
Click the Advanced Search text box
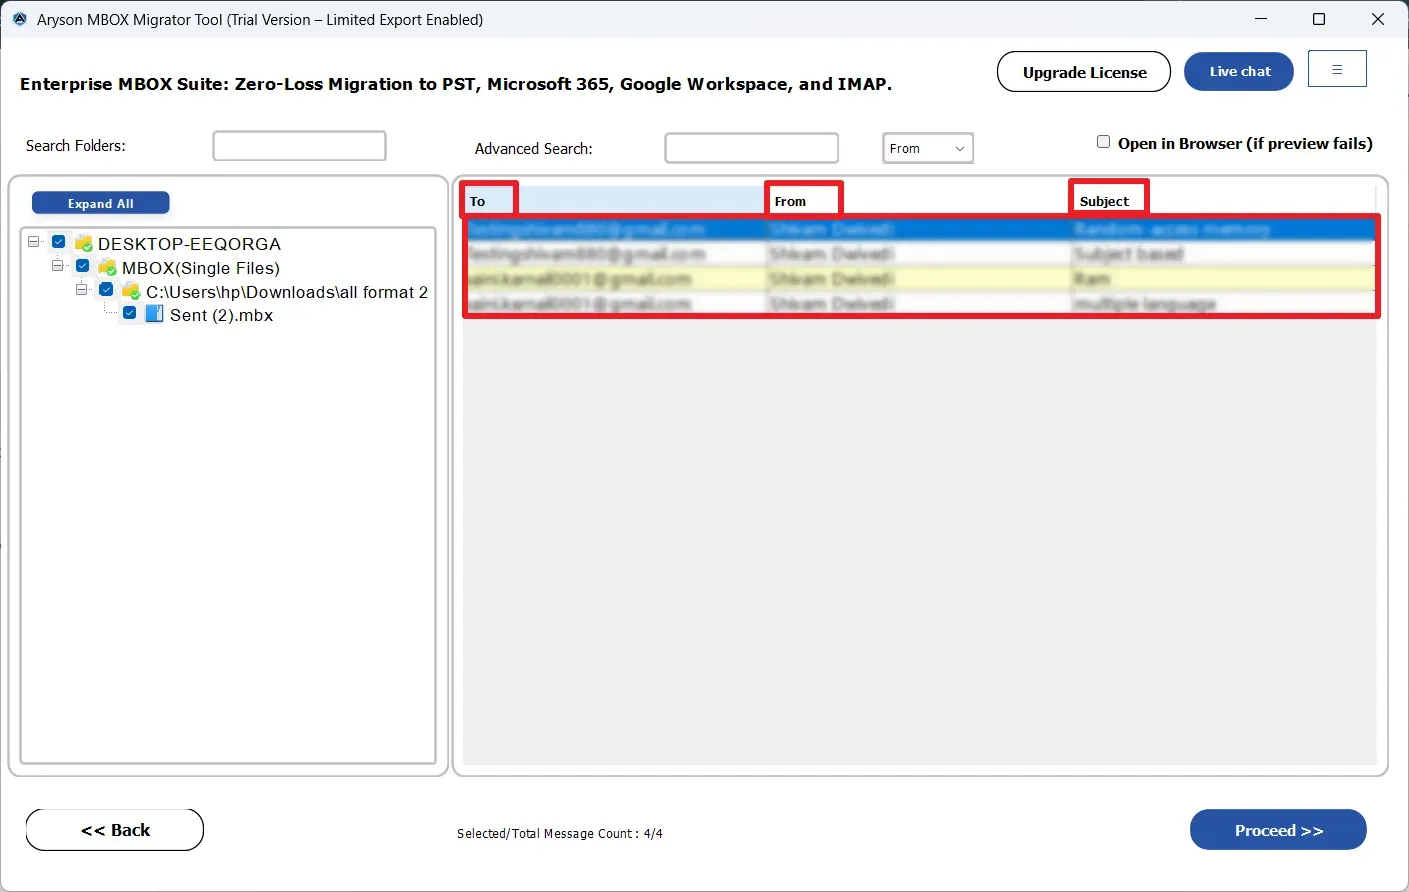click(751, 148)
